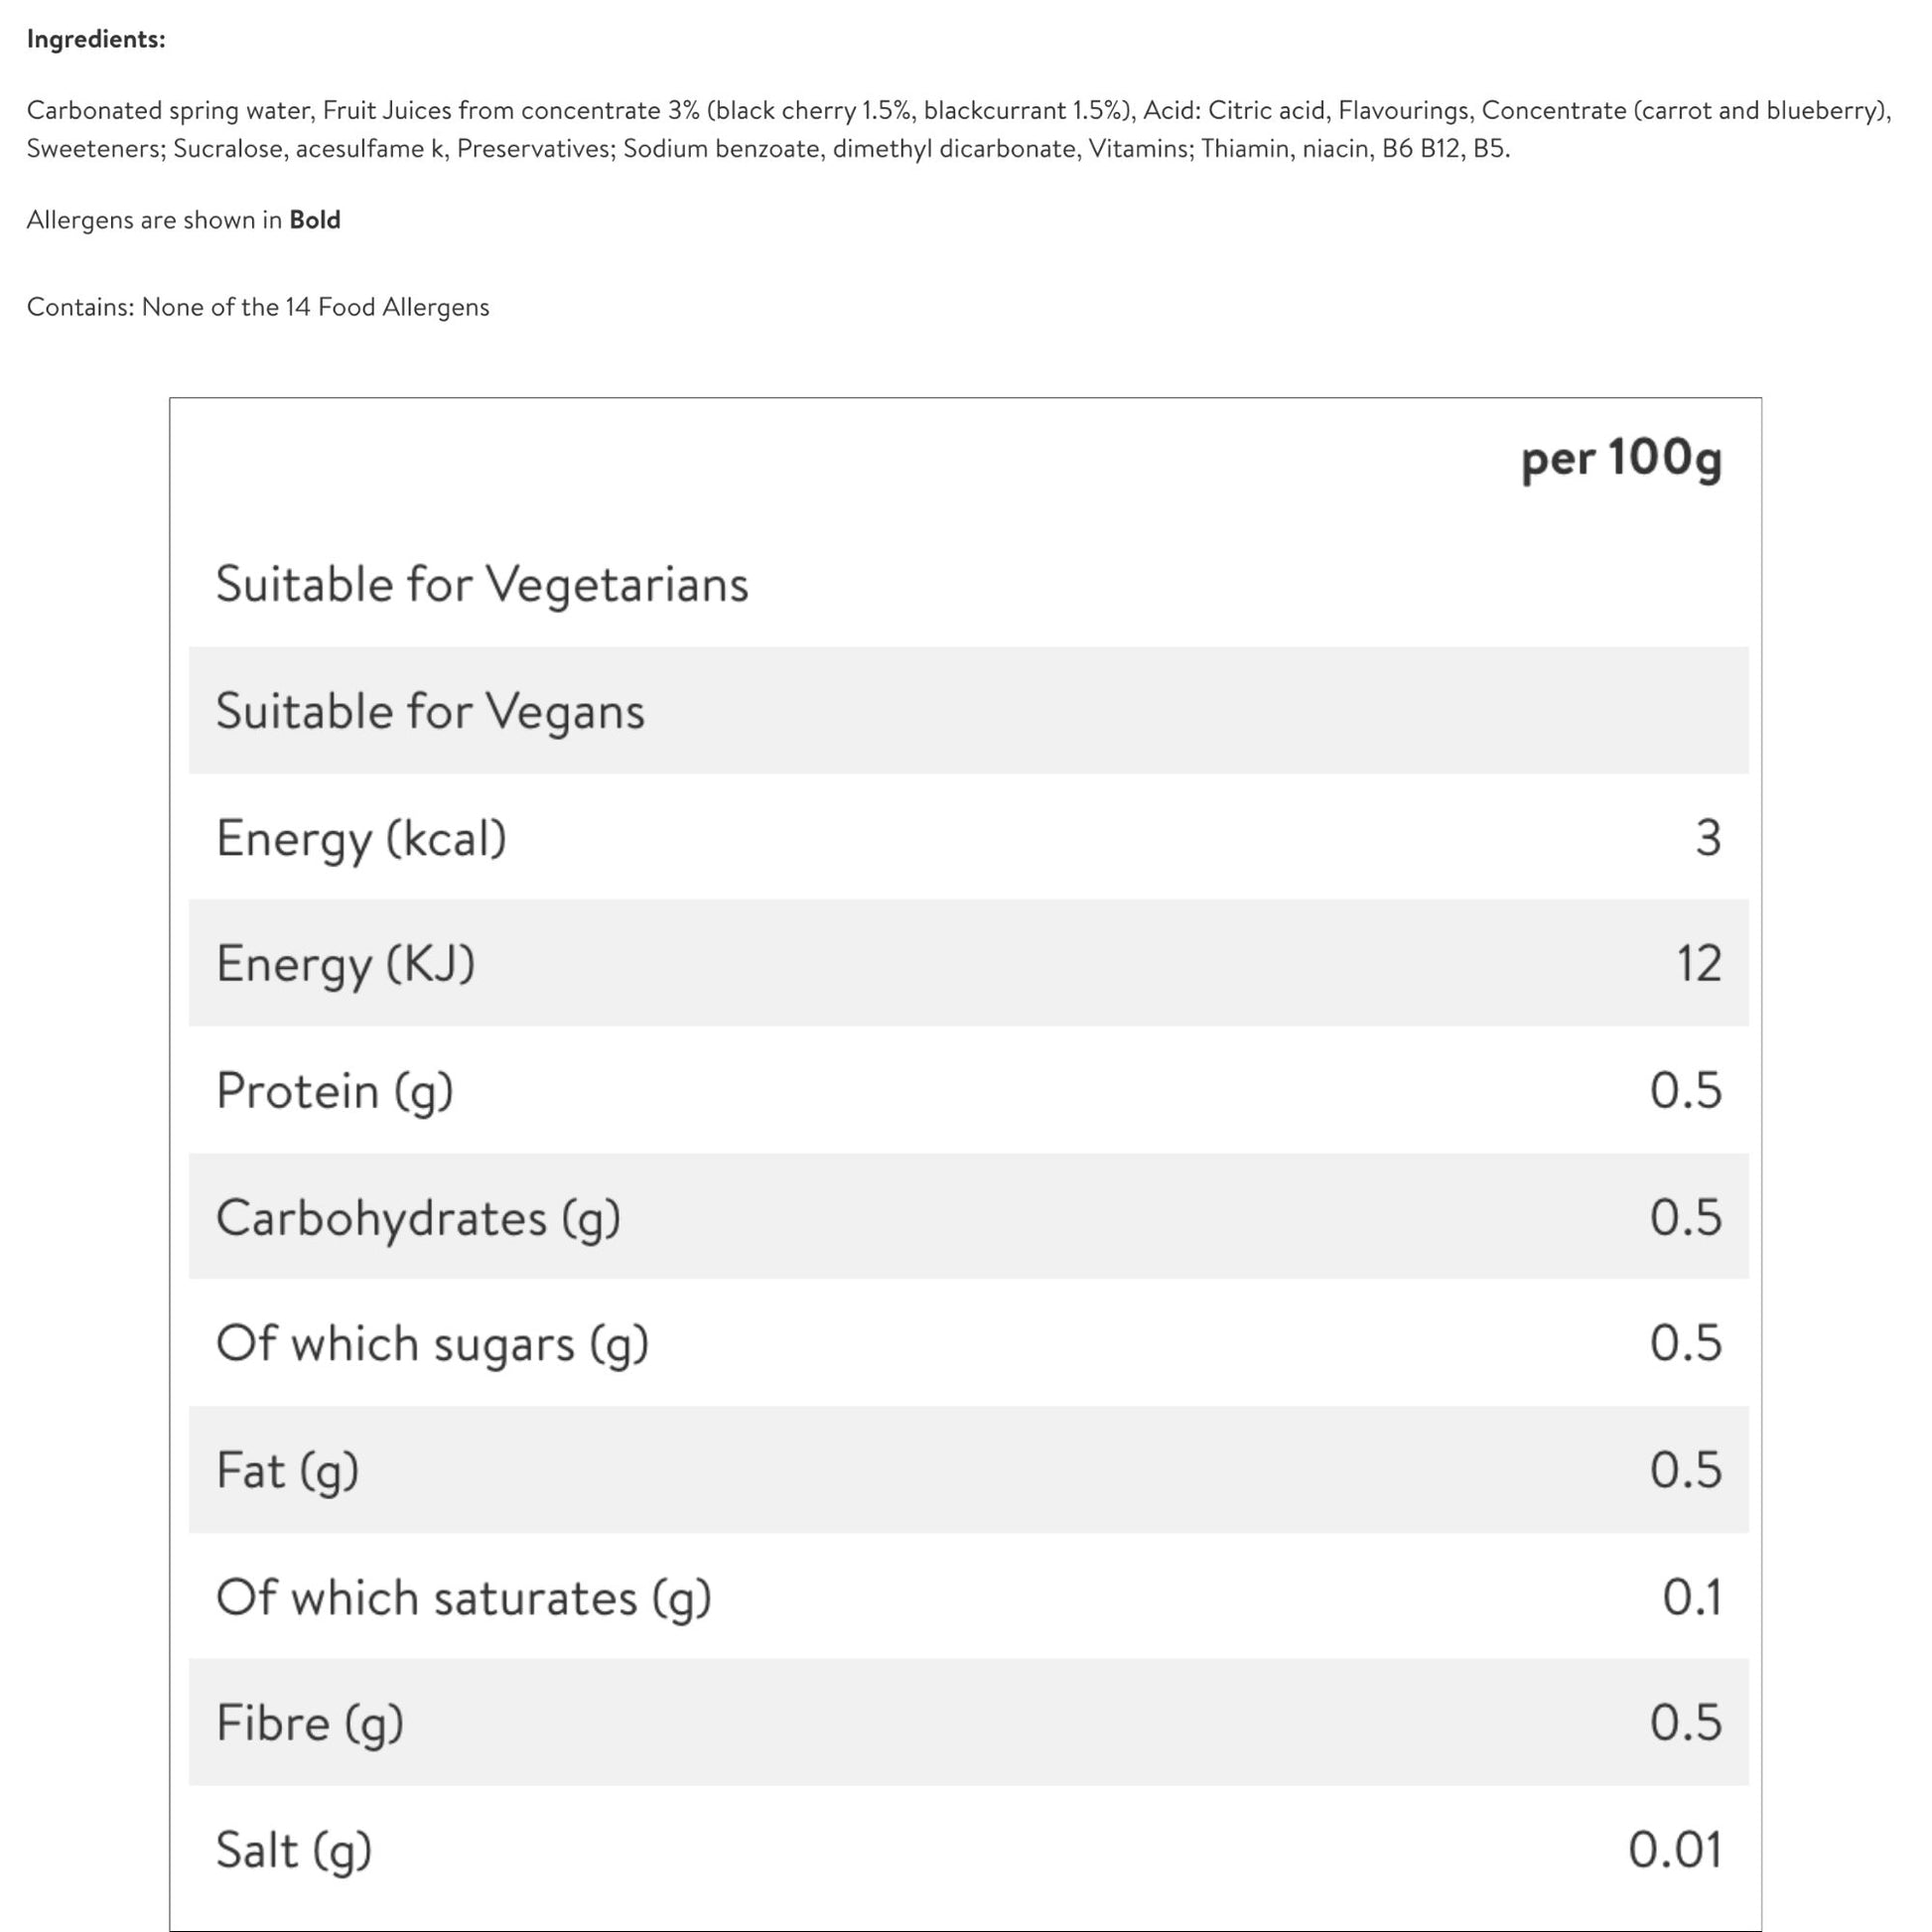Image resolution: width=1932 pixels, height=1932 pixels.
Task: Click the 0.01 salt value
Action: click(x=1675, y=1850)
